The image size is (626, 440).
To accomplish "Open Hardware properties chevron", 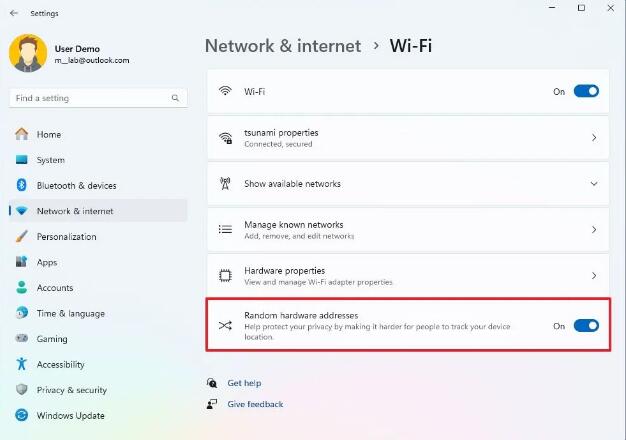I will coord(594,275).
